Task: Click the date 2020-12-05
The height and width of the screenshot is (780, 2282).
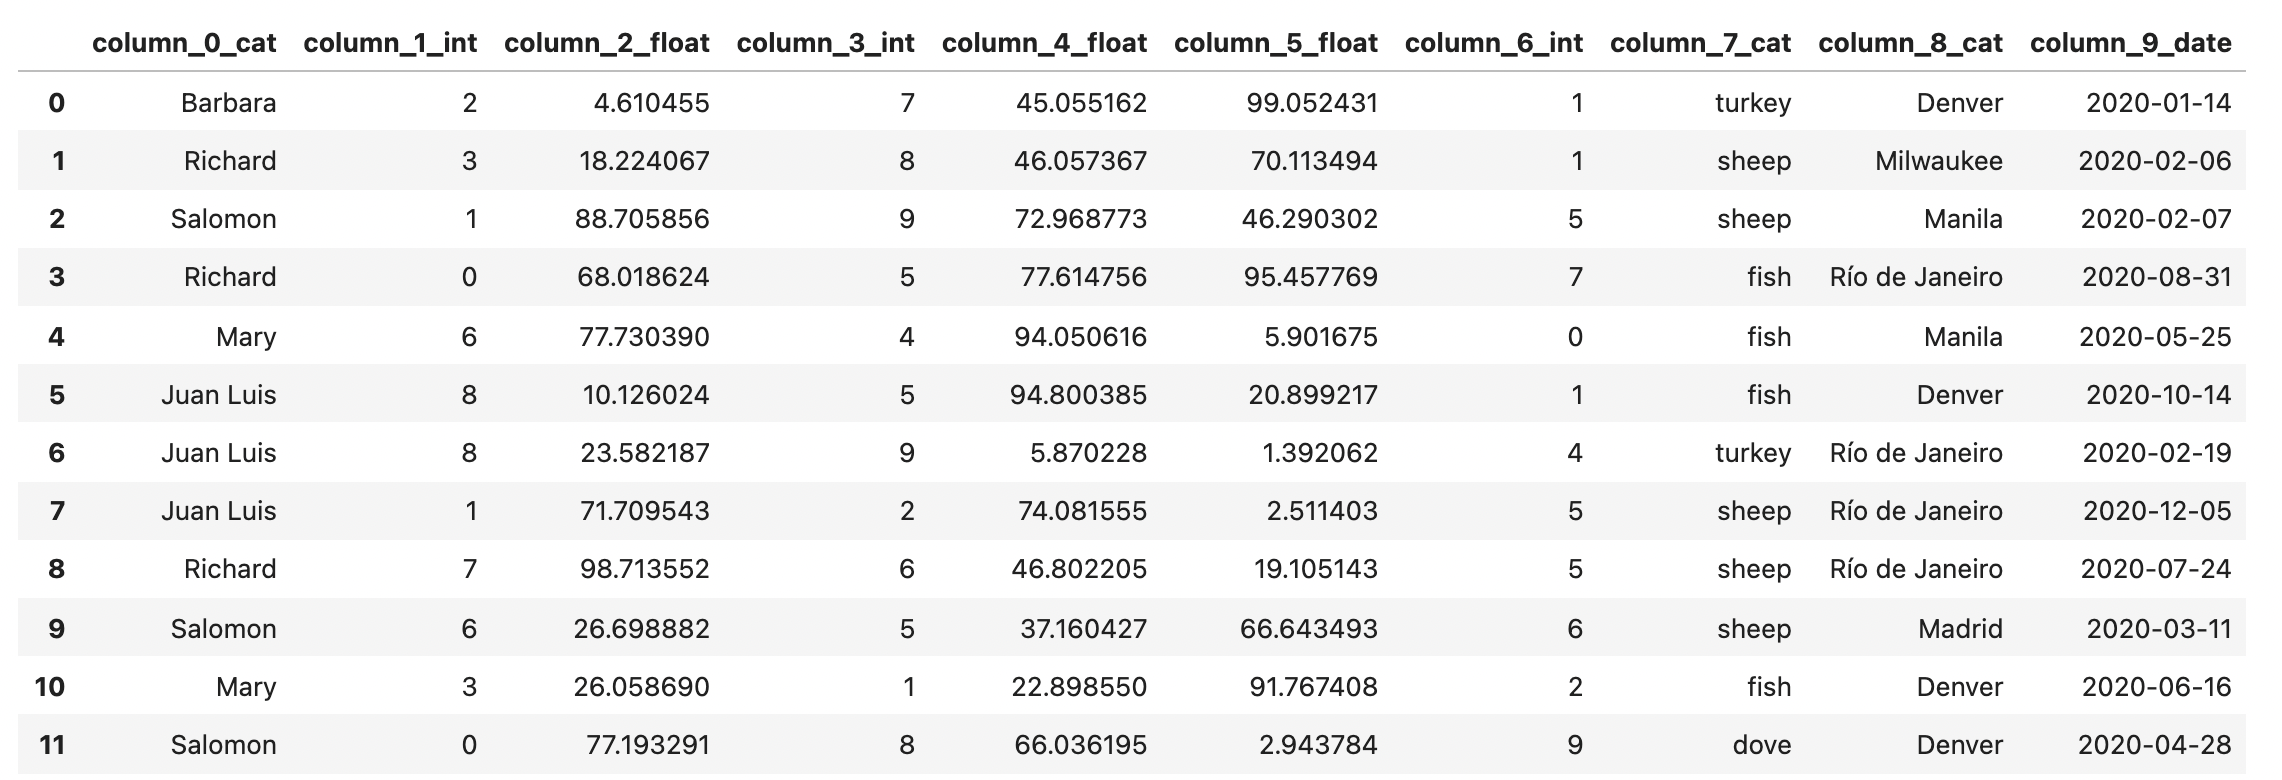Action: (2156, 511)
